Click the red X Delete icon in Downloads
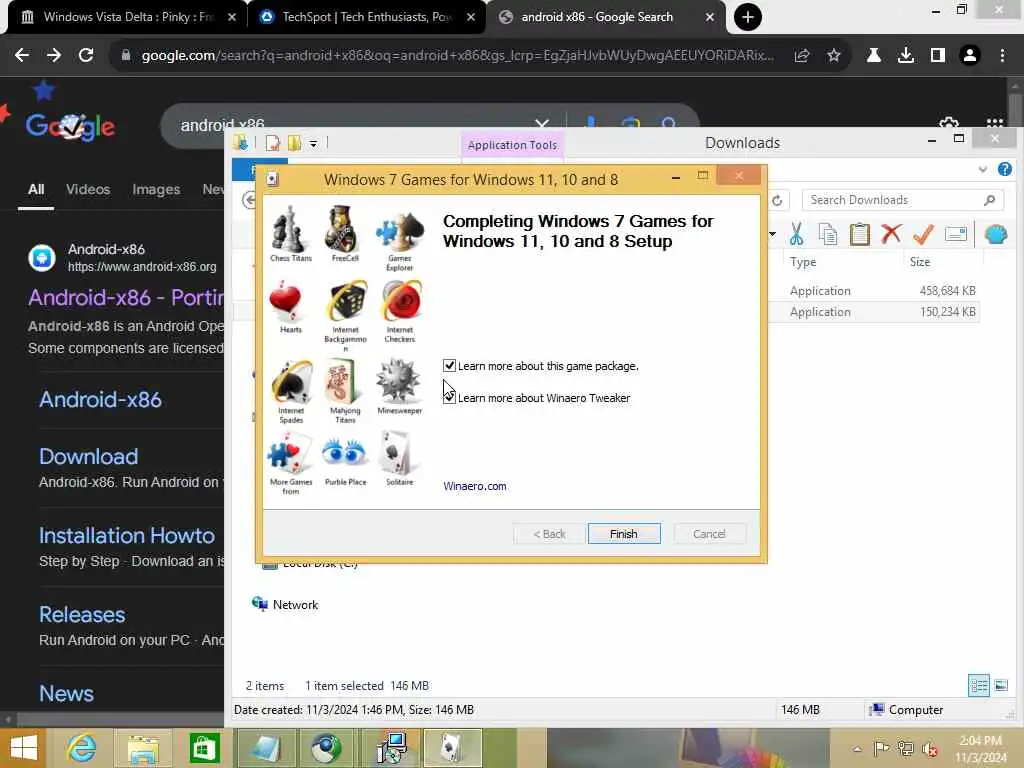The height and width of the screenshot is (768, 1024). point(891,234)
